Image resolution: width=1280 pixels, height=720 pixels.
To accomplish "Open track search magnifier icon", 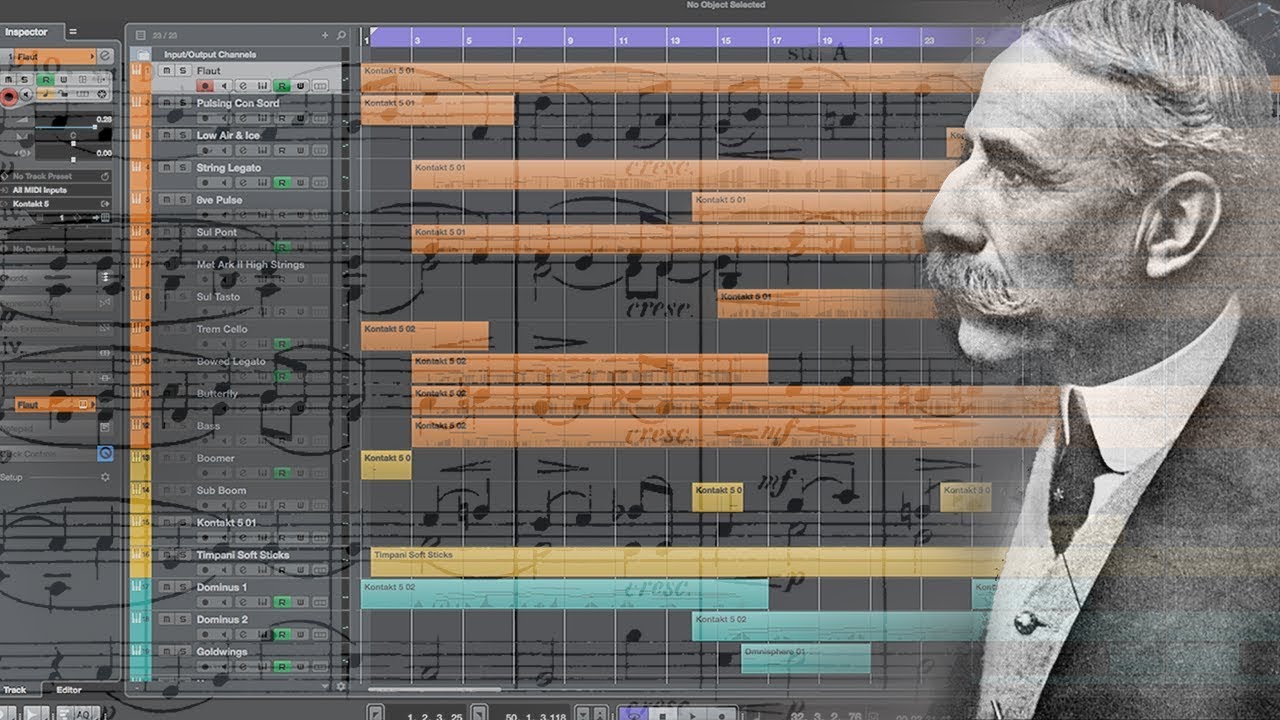I will tap(339, 35).
